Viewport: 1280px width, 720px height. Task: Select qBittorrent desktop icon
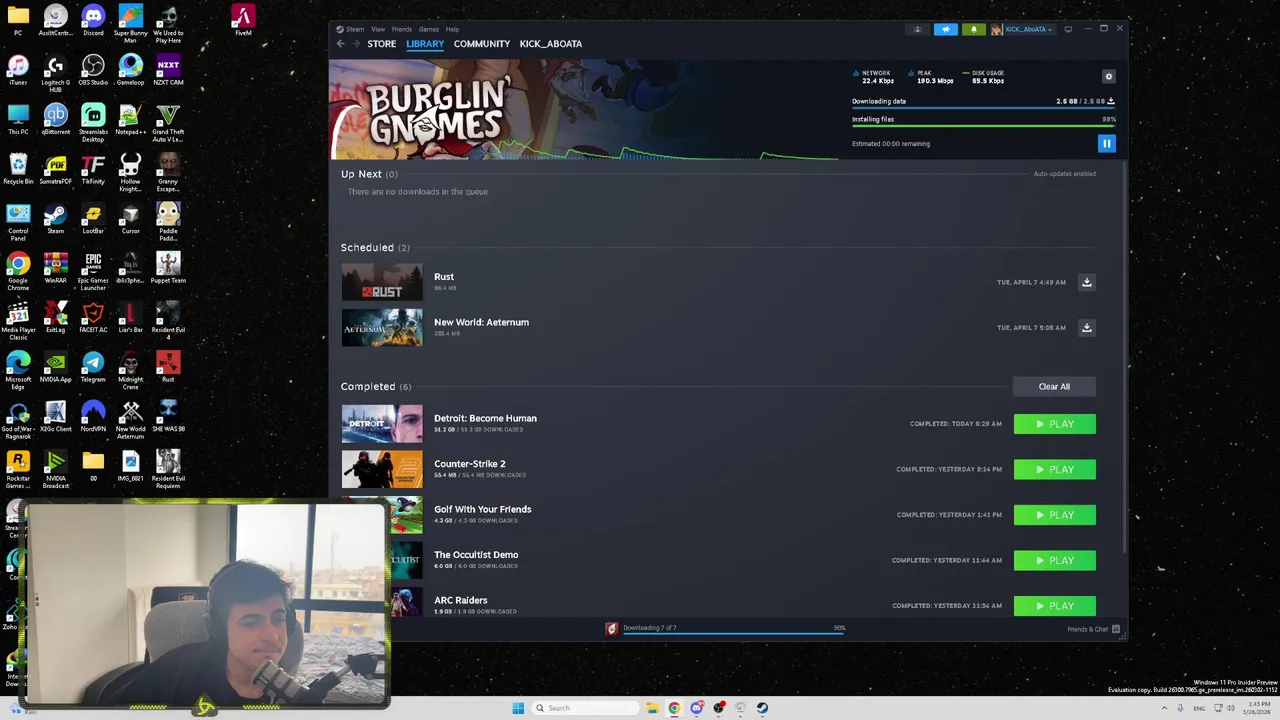(x=56, y=119)
